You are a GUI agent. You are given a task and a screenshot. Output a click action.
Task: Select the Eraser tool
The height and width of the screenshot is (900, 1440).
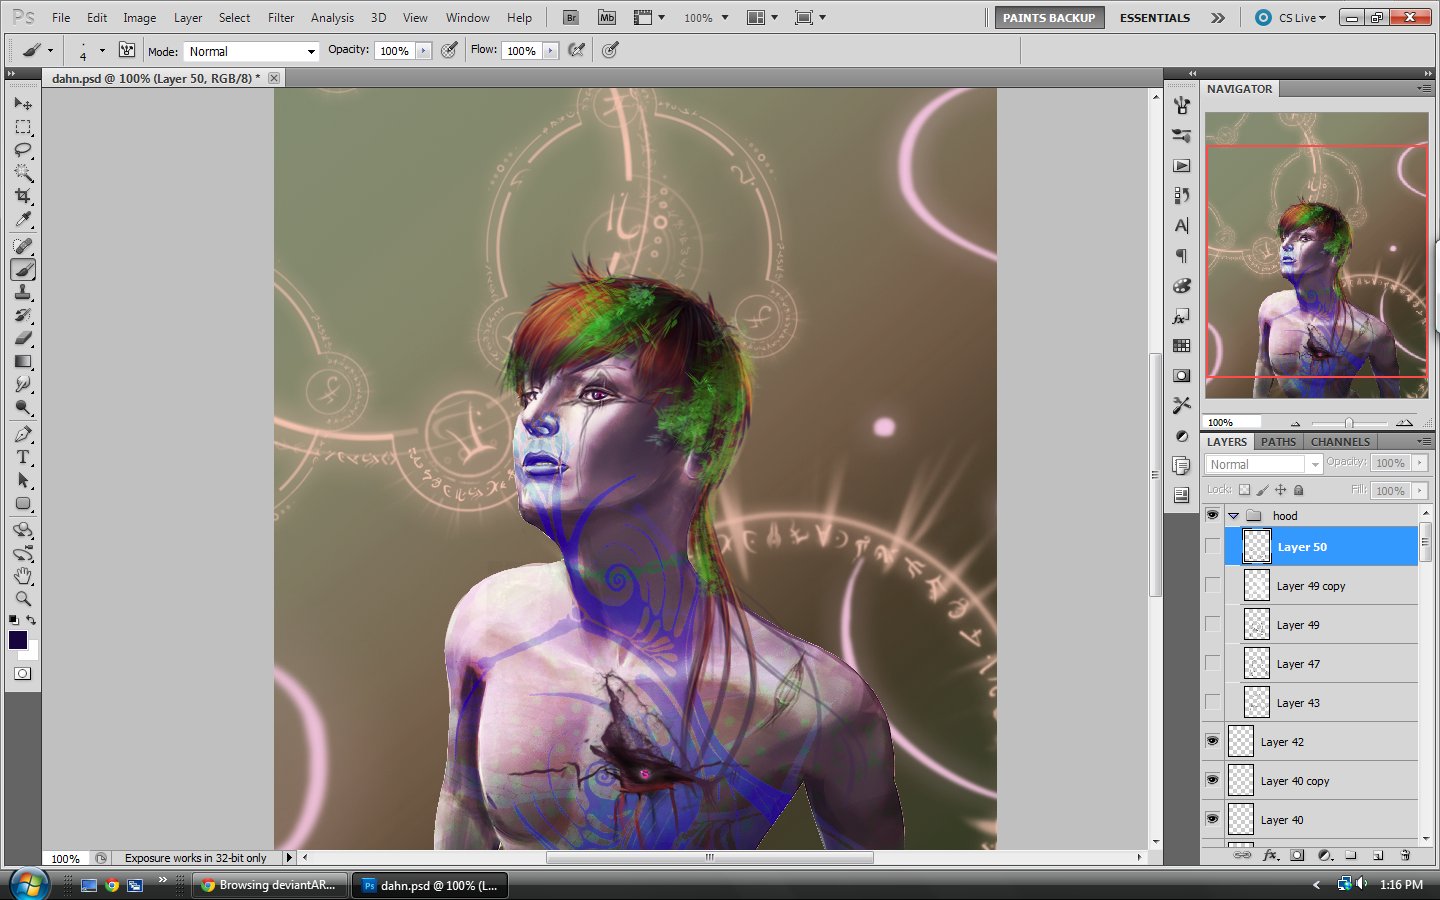click(x=23, y=338)
